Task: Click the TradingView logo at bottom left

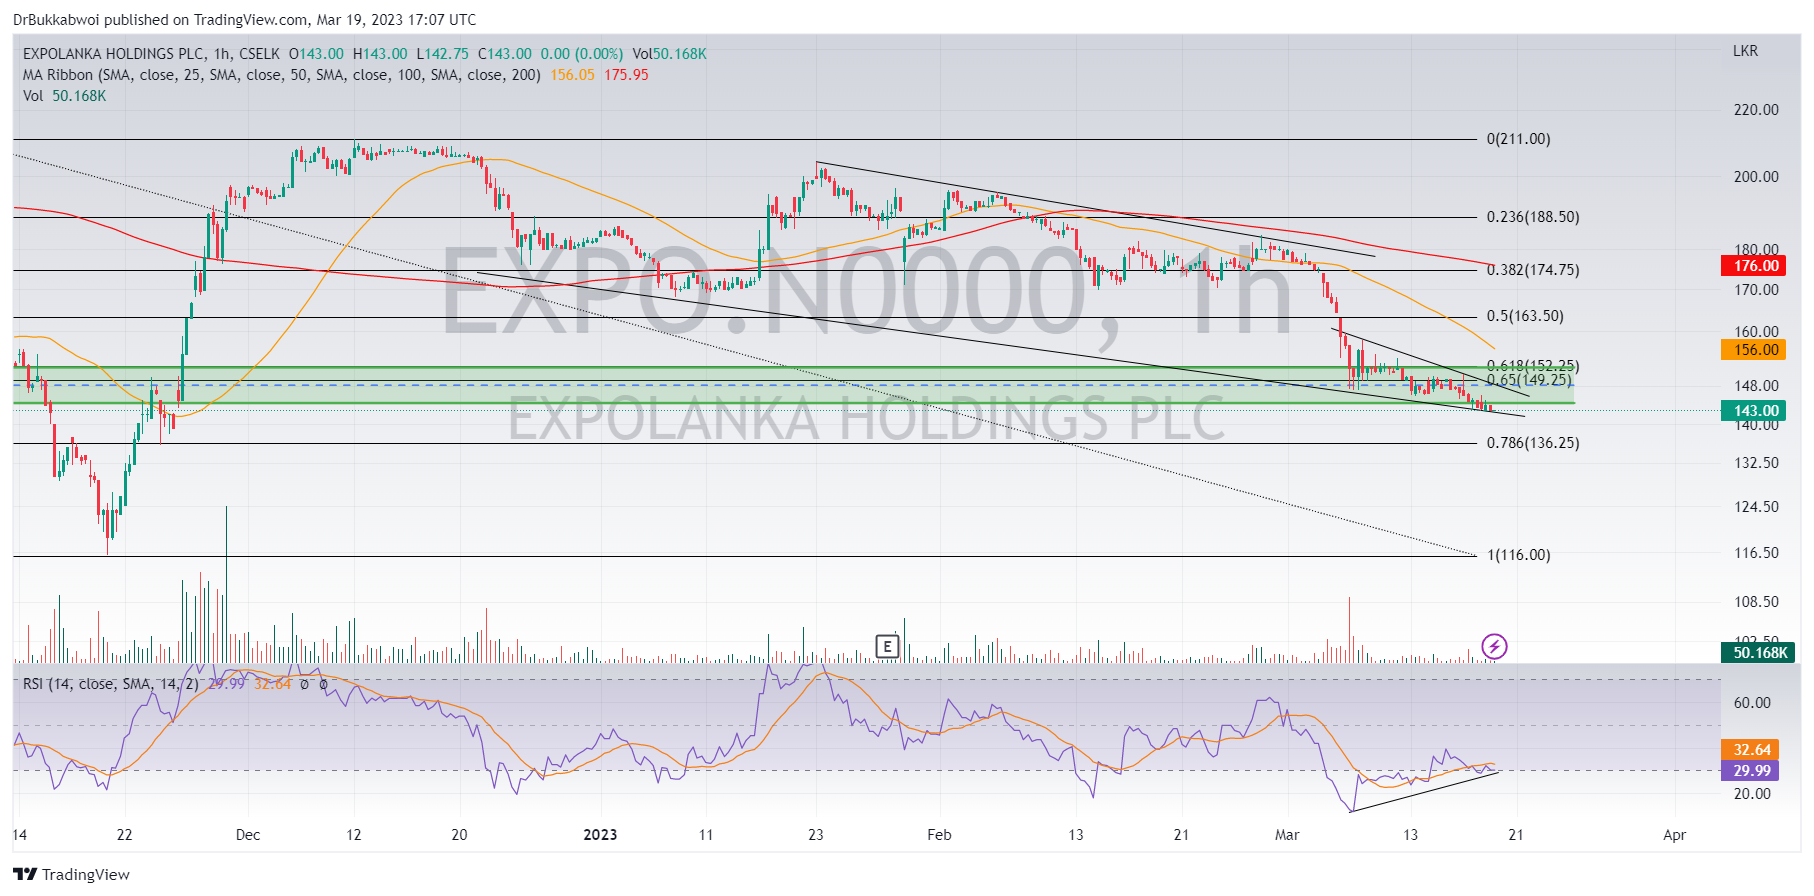Action: click(x=72, y=874)
